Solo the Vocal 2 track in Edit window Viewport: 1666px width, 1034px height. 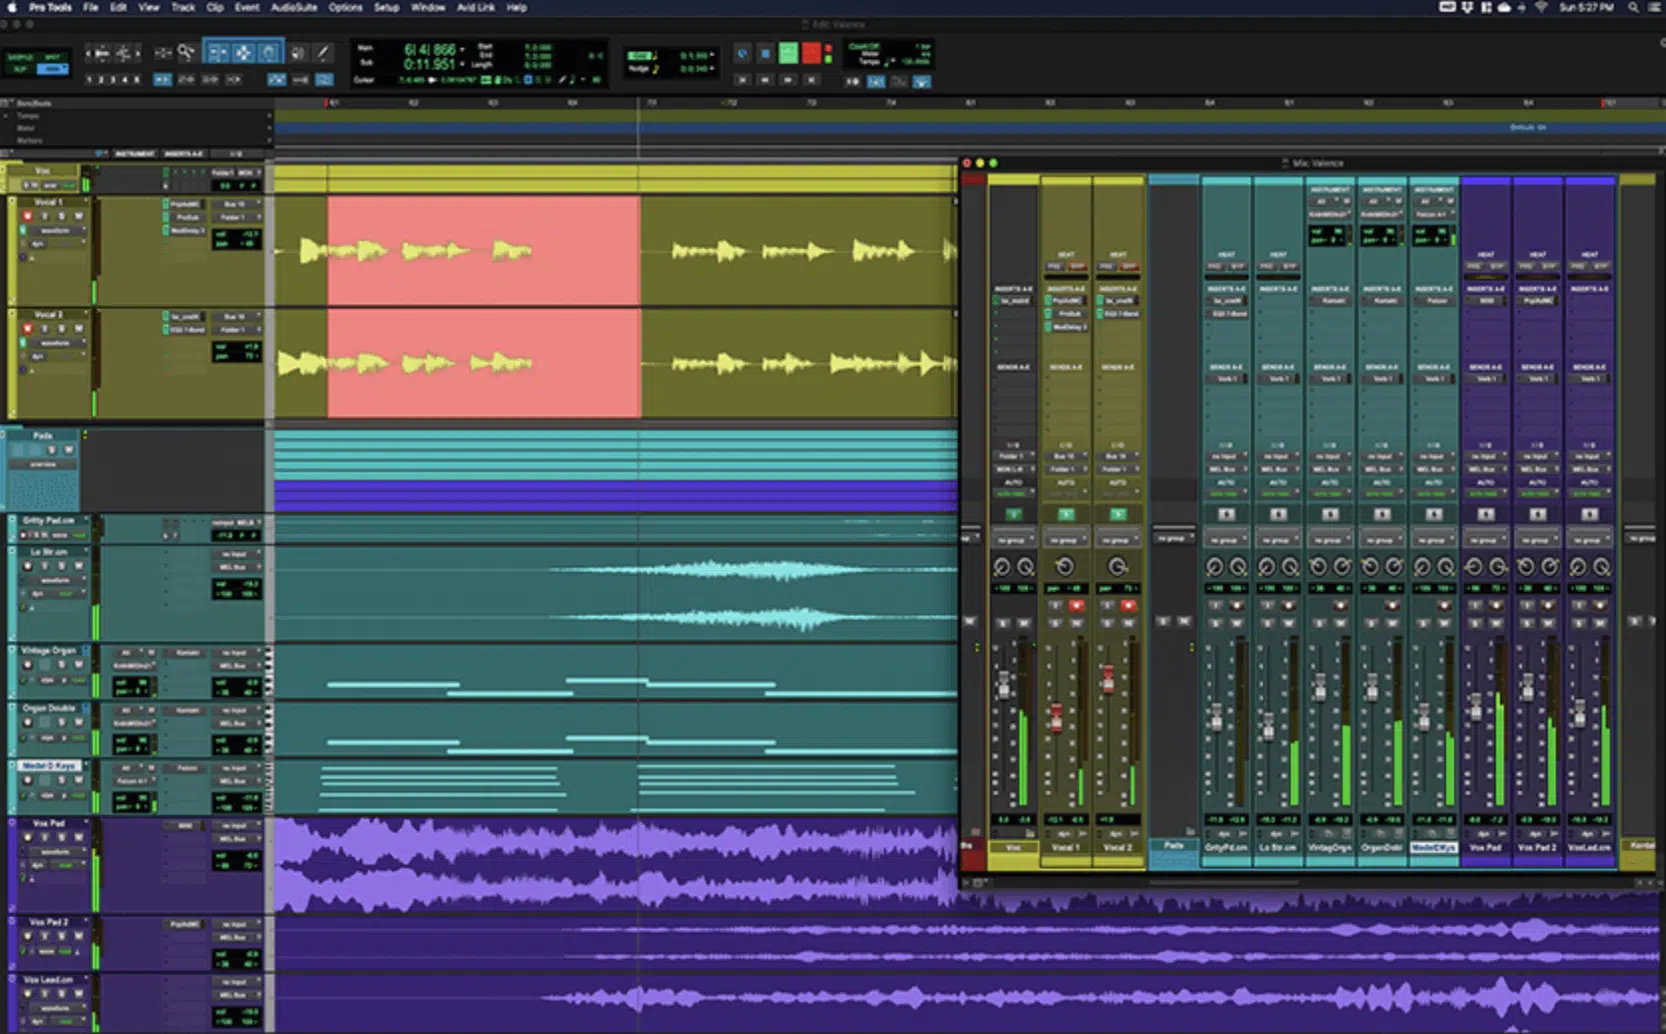coord(61,329)
